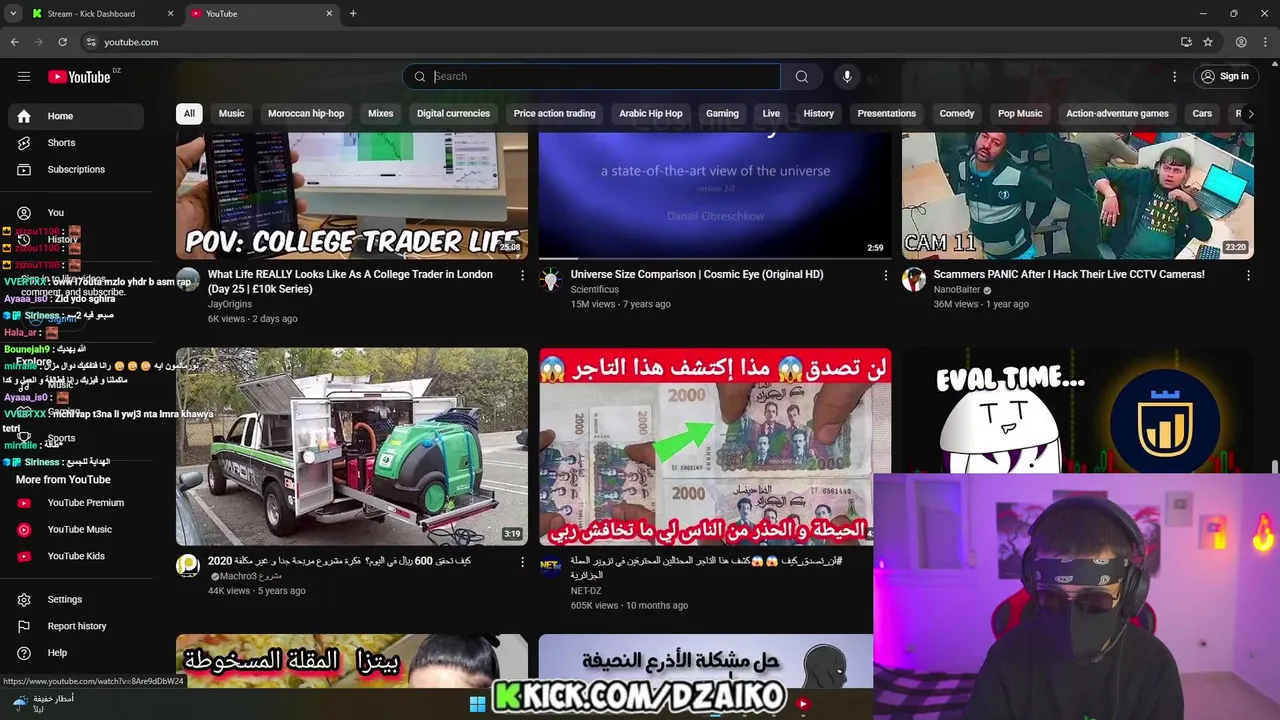Start voice search with the microphone icon
The image size is (1280, 720).
coord(847,76)
